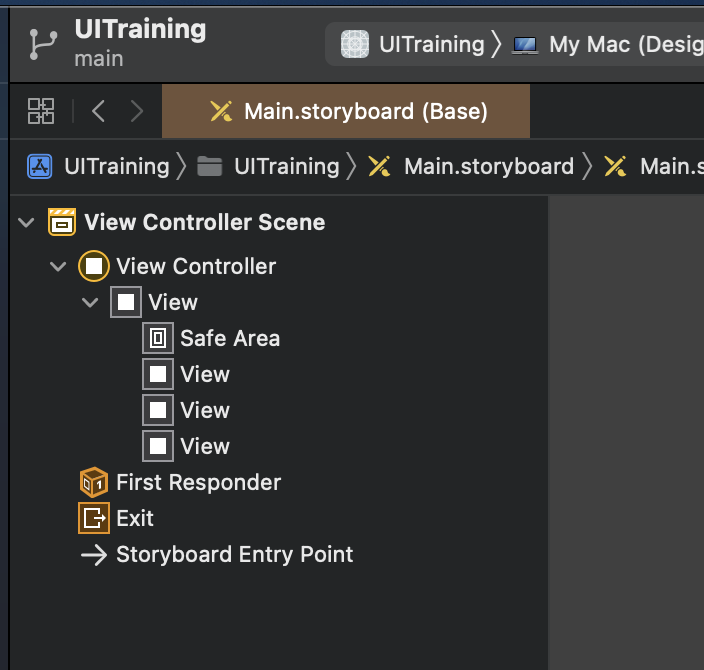Click the View Controller Scene icon
This screenshot has height=670, width=704.
point(62,222)
